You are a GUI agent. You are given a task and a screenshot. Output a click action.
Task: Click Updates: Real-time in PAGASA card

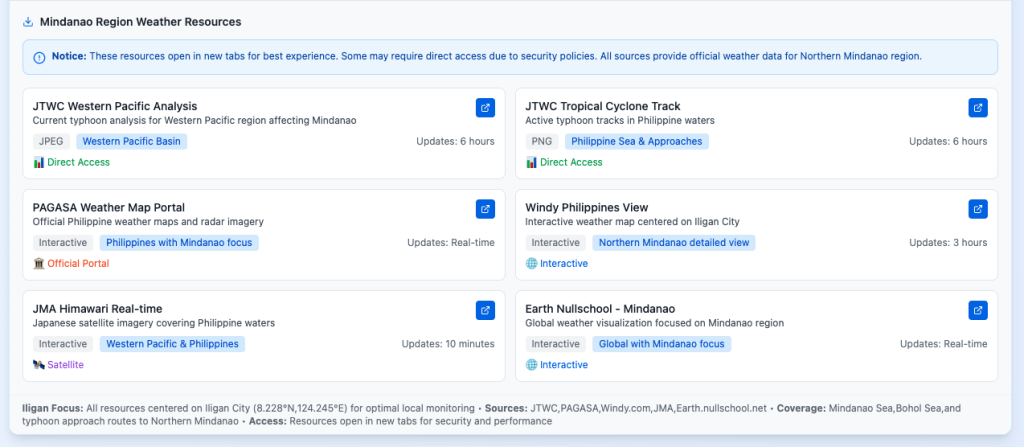(x=451, y=242)
